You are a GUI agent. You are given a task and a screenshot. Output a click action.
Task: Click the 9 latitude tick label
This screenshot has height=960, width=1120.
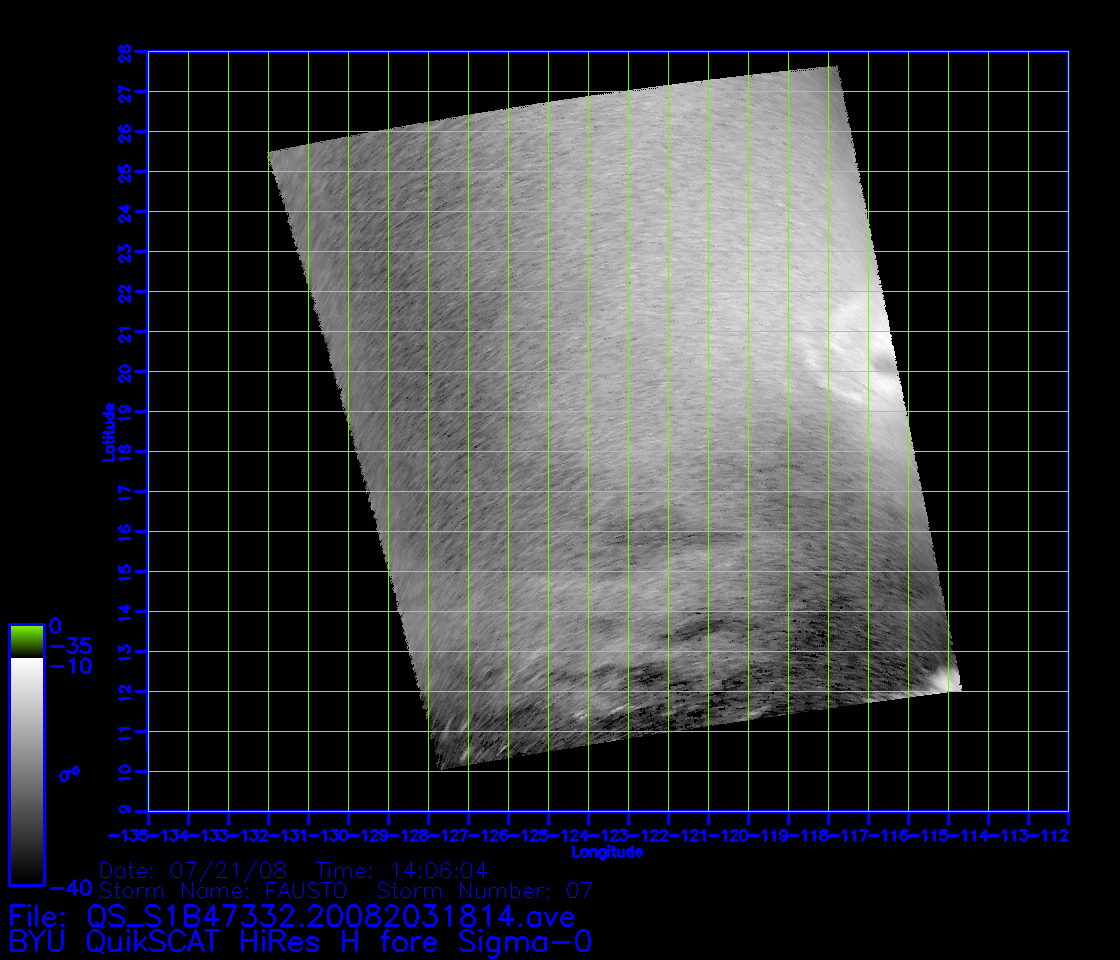(125, 811)
